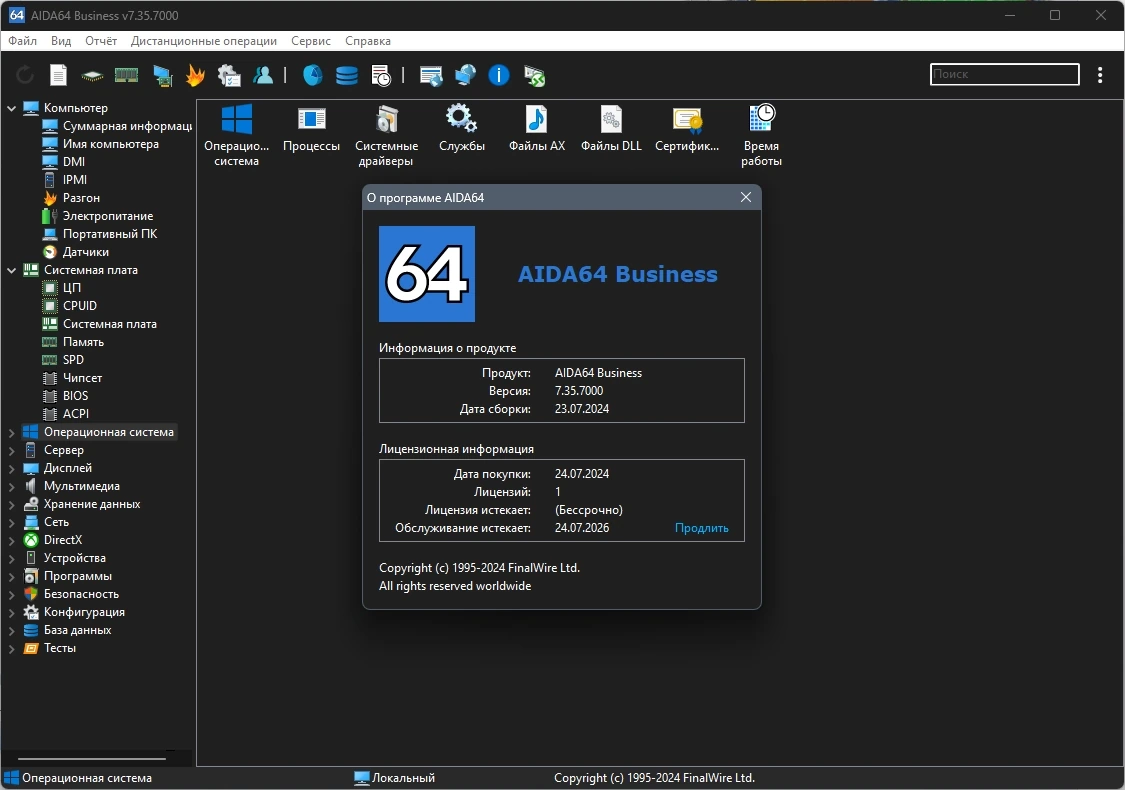Viewport: 1125px width, 790px height.
Task: Open the Время работы icon
Action: (x=761, y=135)
